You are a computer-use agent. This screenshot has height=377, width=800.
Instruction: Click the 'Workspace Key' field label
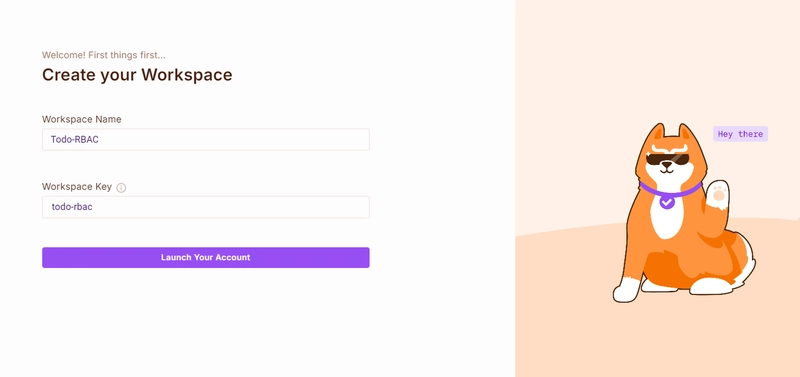point(77,187)
